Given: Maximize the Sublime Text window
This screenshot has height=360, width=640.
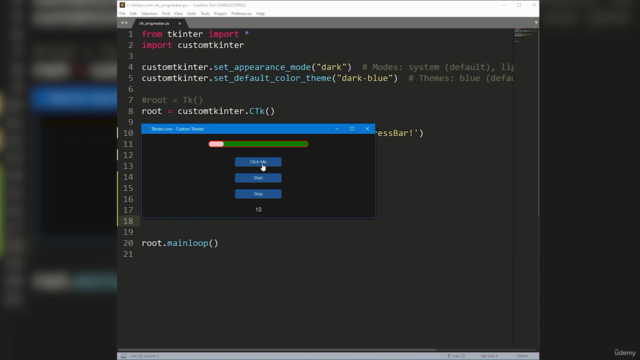Looking at the screenshot, I should (519, 5).
